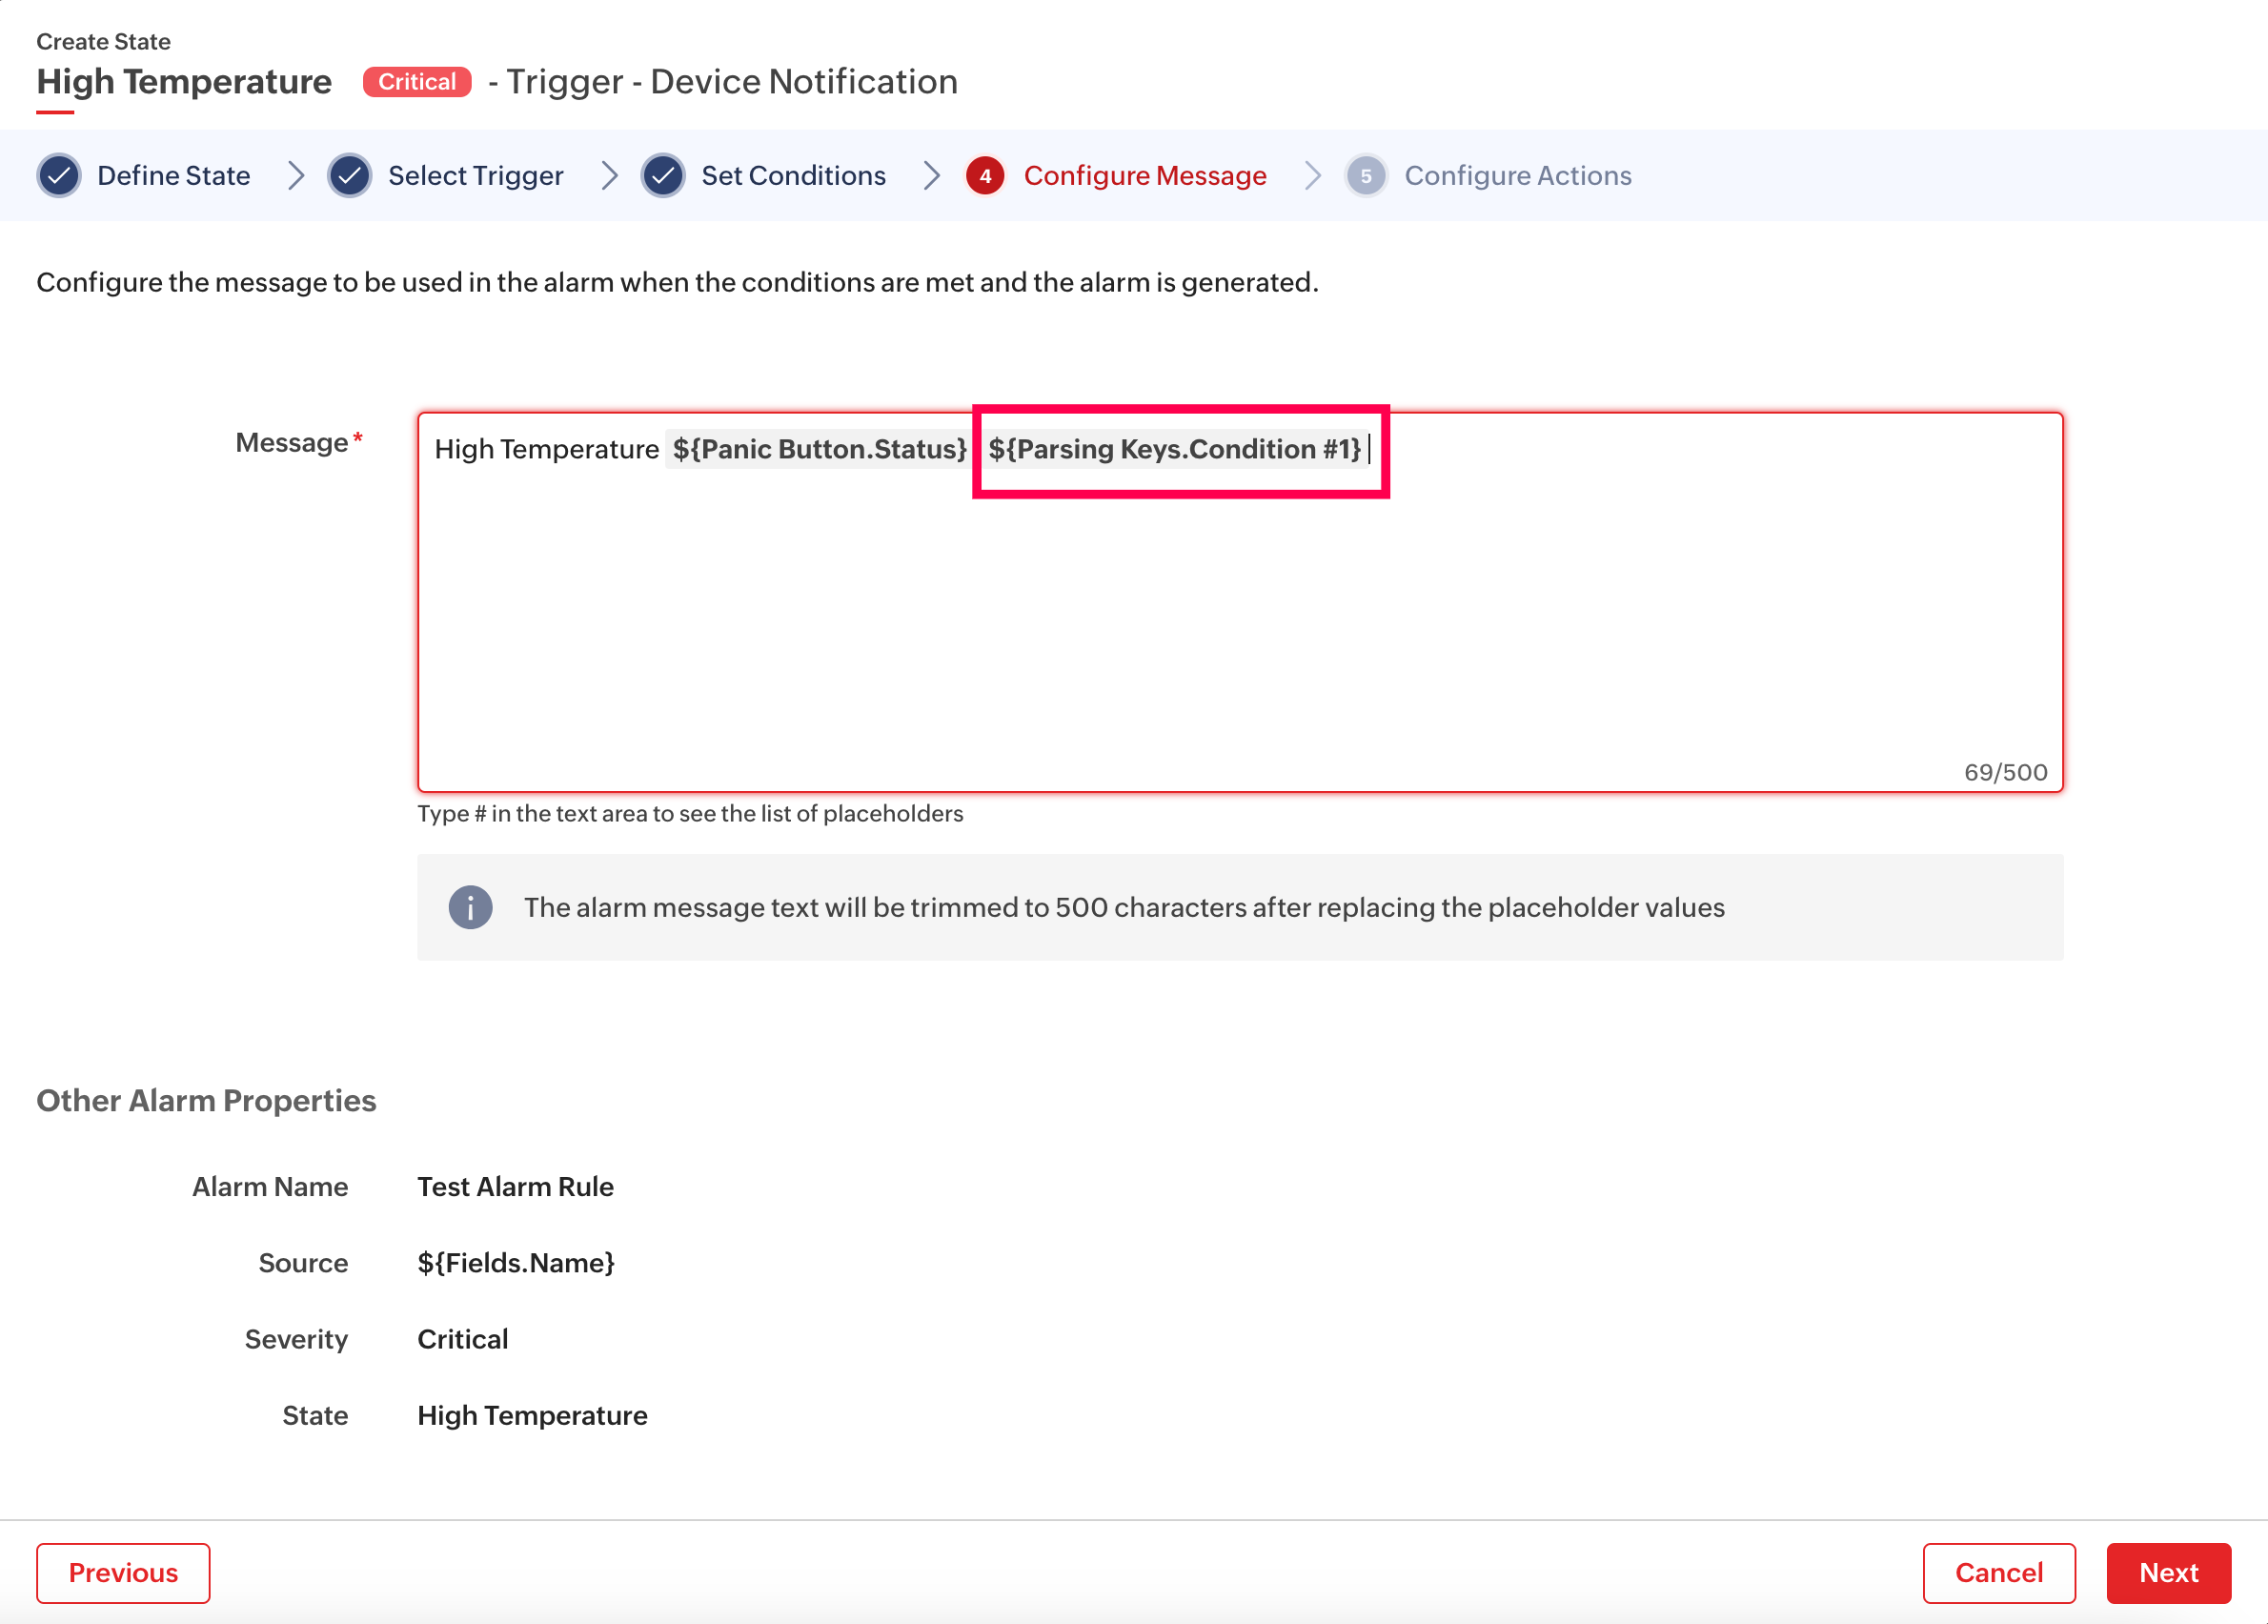Click the Set Conditions checkmark icon
This screenshot has width=2268, height=1624.
(x=663, y=176)
